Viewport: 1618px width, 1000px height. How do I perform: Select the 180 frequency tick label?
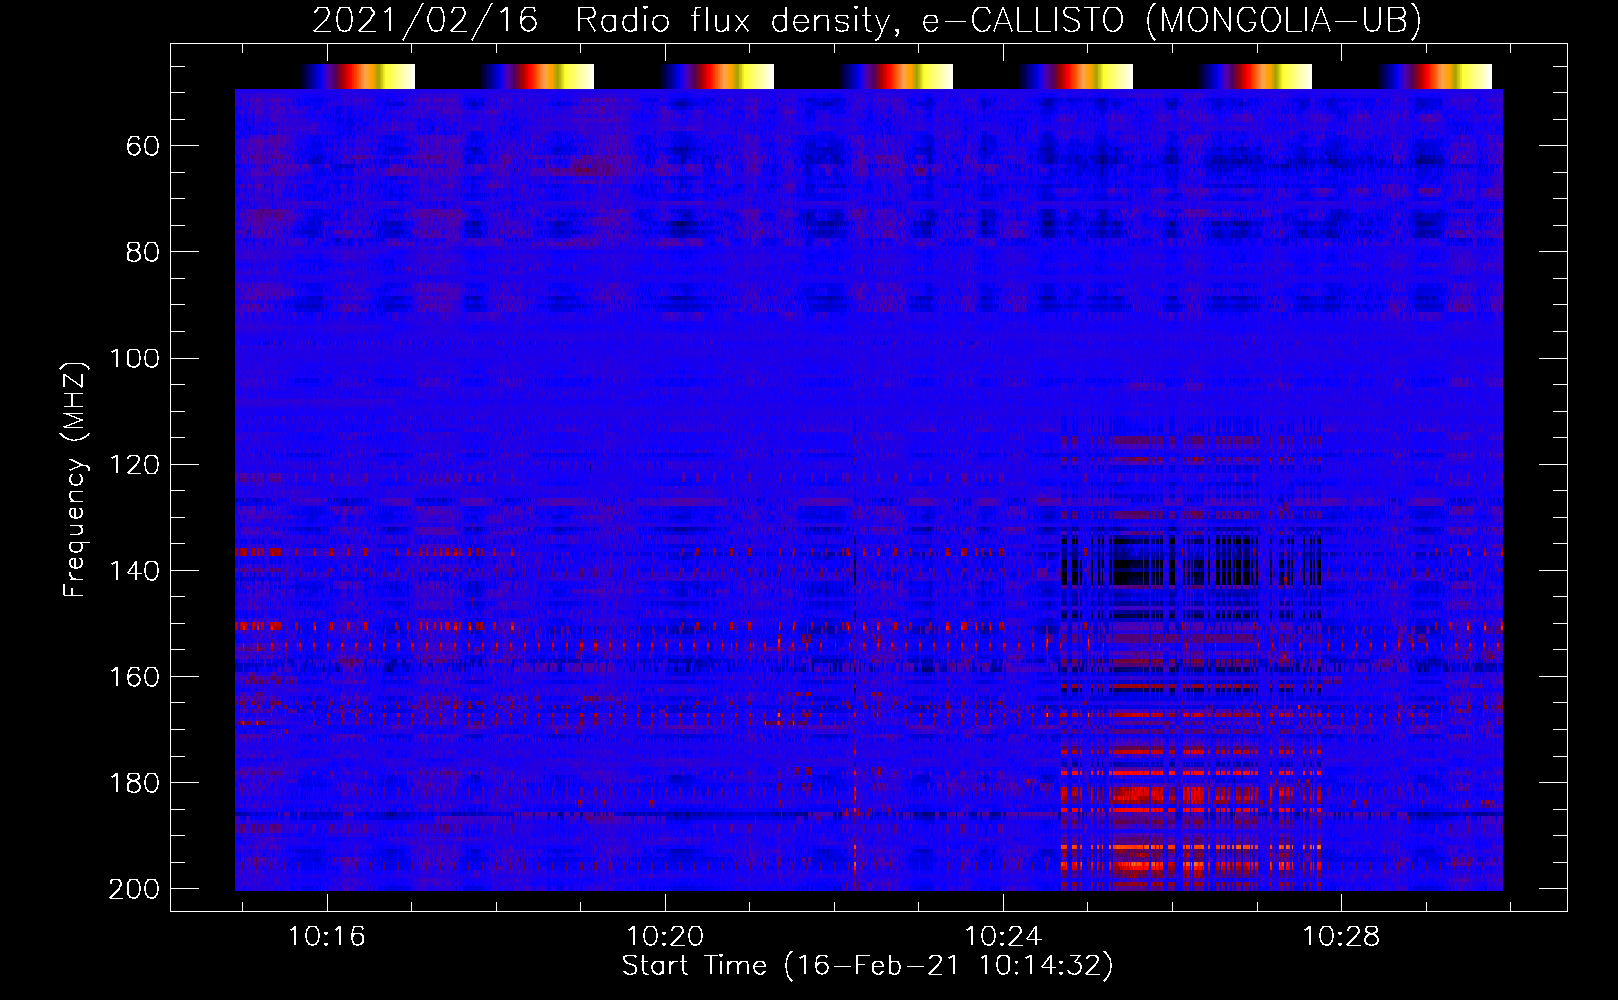(x=134, y=783)
